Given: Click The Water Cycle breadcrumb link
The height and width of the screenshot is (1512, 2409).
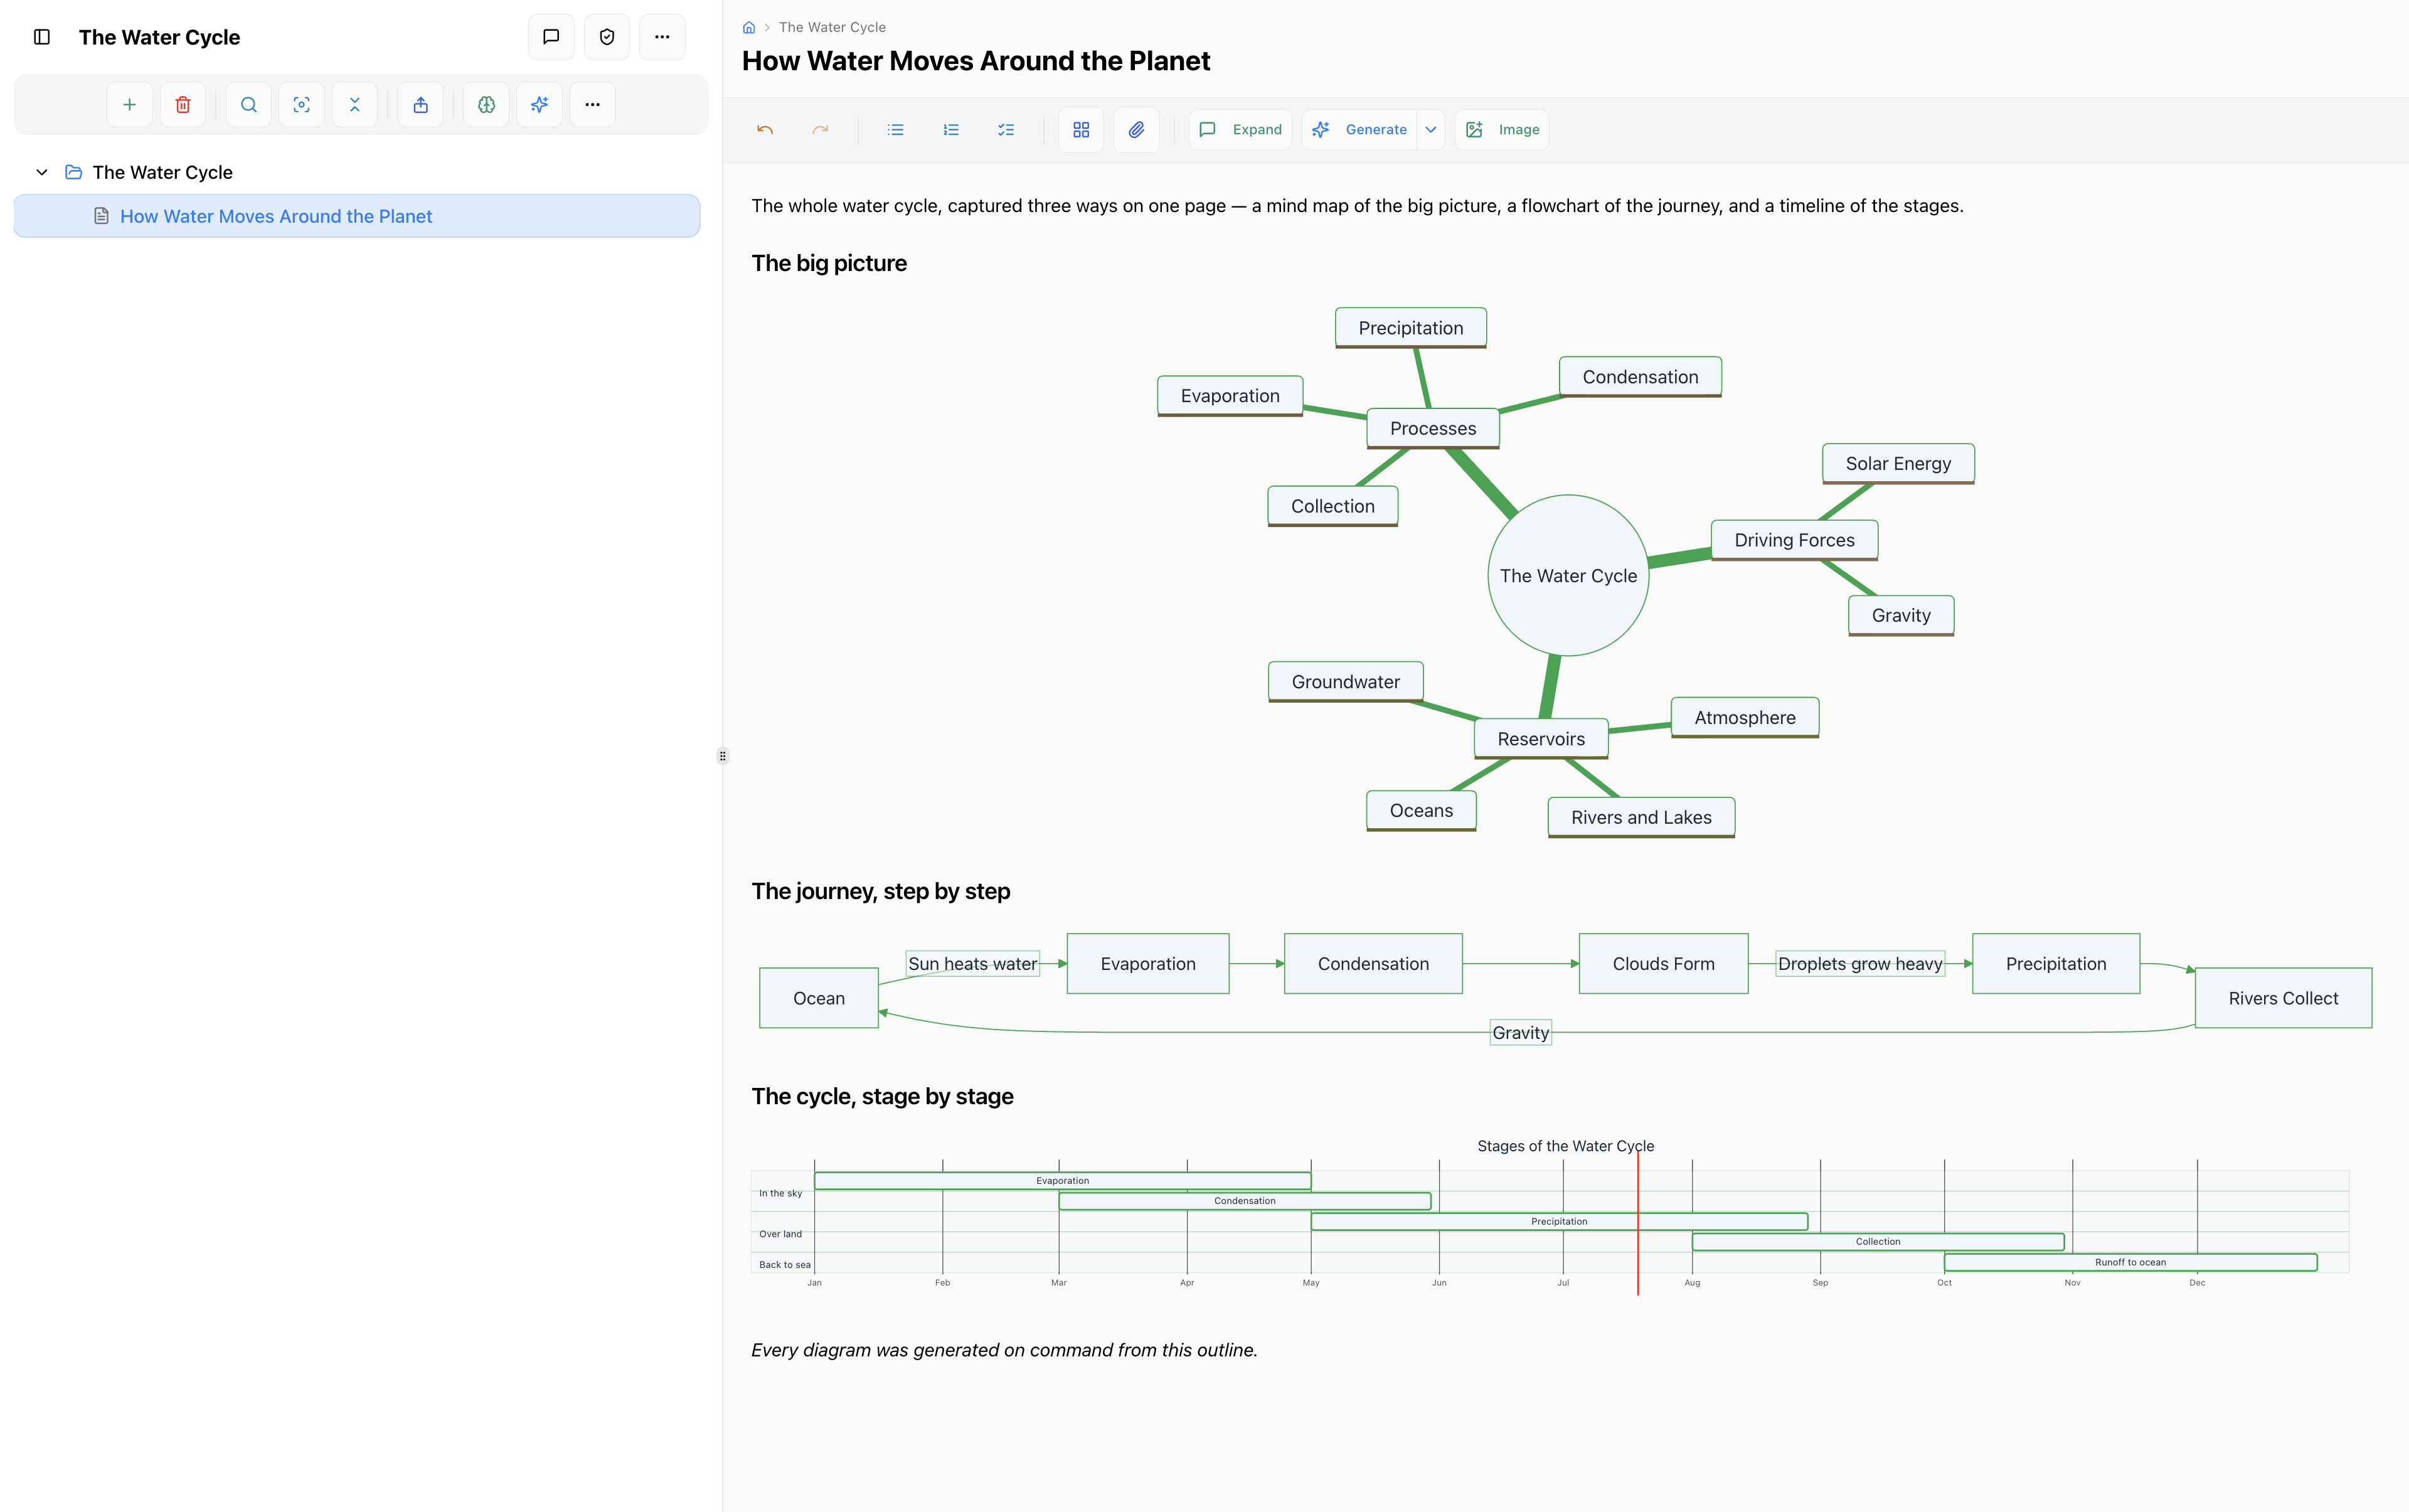Looking at the screenshot, I should pos(832,28).
